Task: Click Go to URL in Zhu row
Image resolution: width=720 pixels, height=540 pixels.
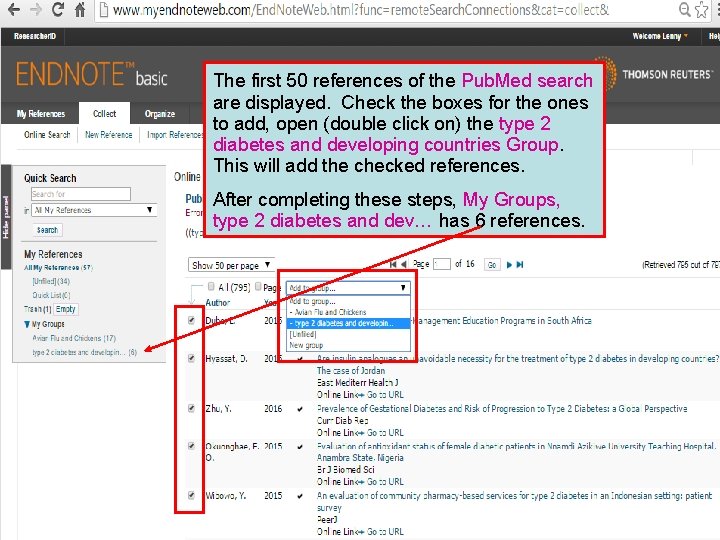Action: pyautogui.click(x=385, y=433)
